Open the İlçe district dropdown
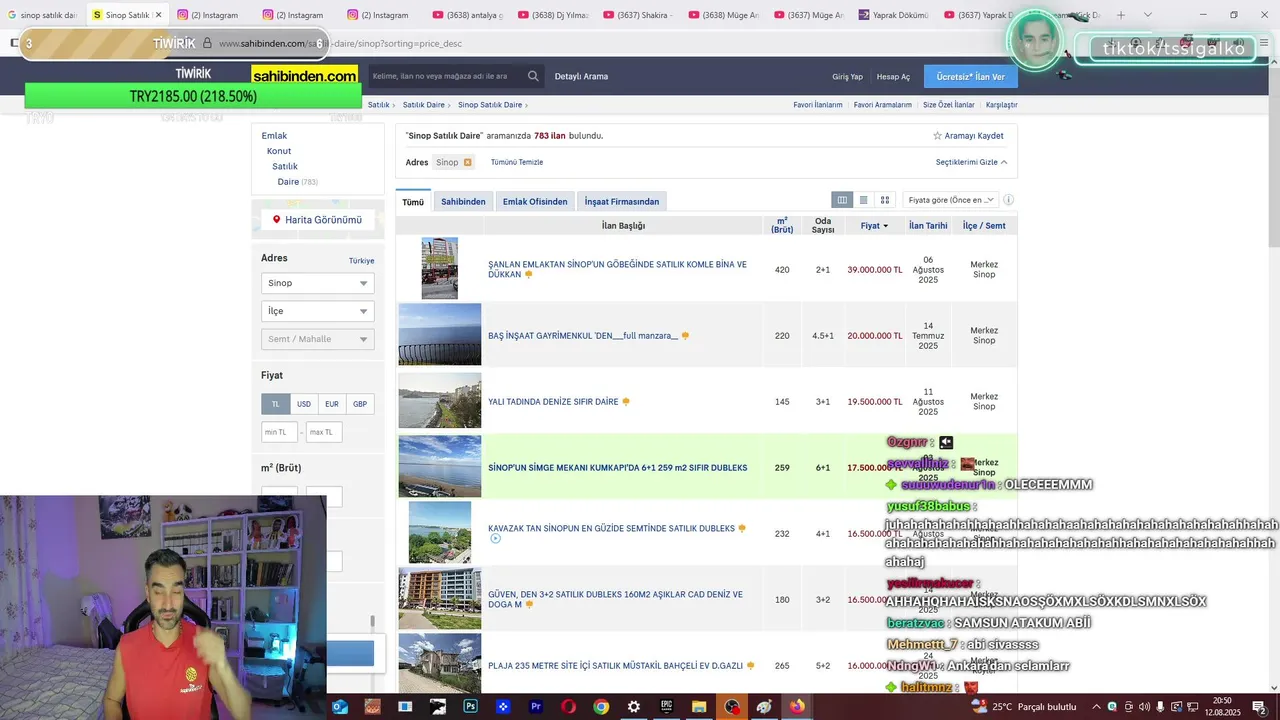The image size is (1280, 720). 318,311
